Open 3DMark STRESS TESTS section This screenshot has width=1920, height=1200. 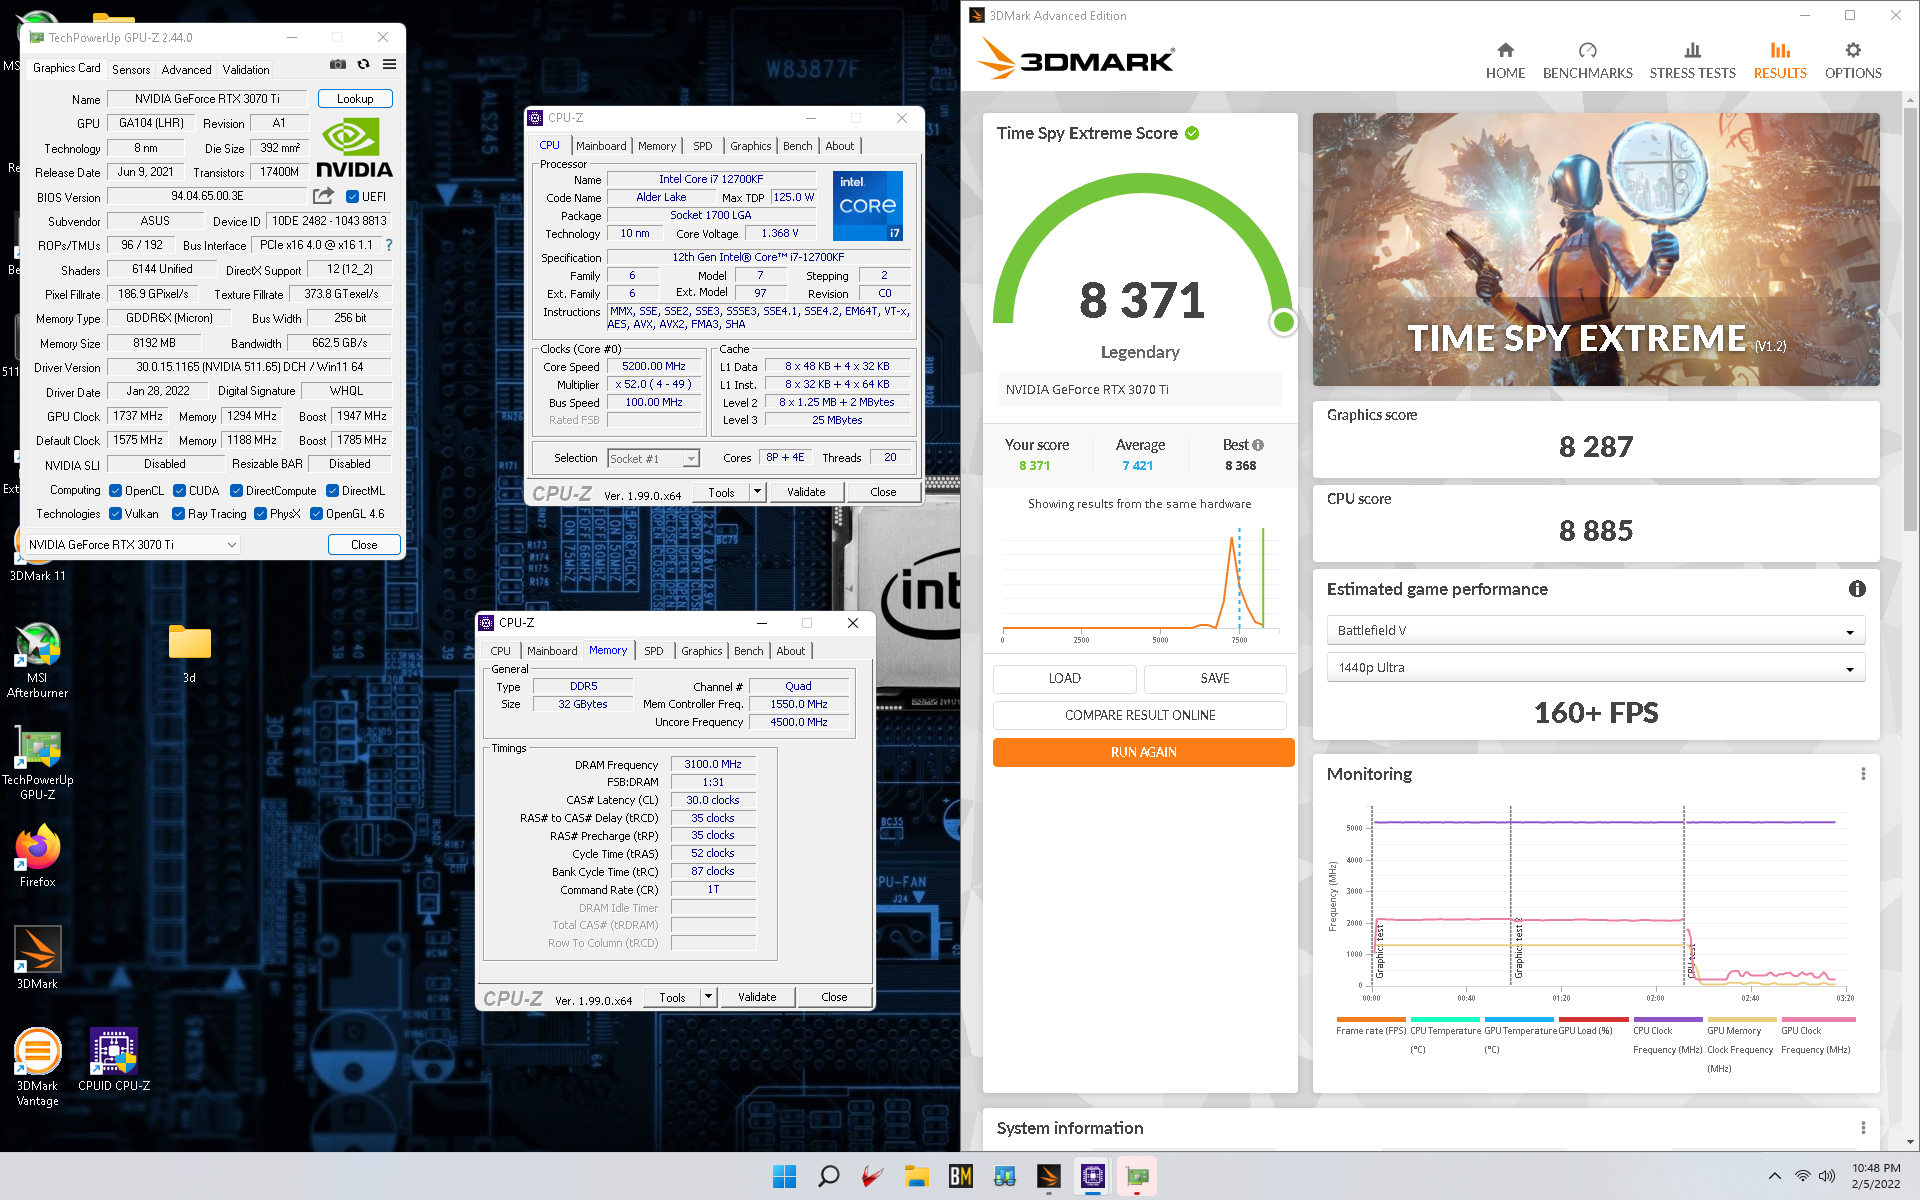[x=1692, y=60]
